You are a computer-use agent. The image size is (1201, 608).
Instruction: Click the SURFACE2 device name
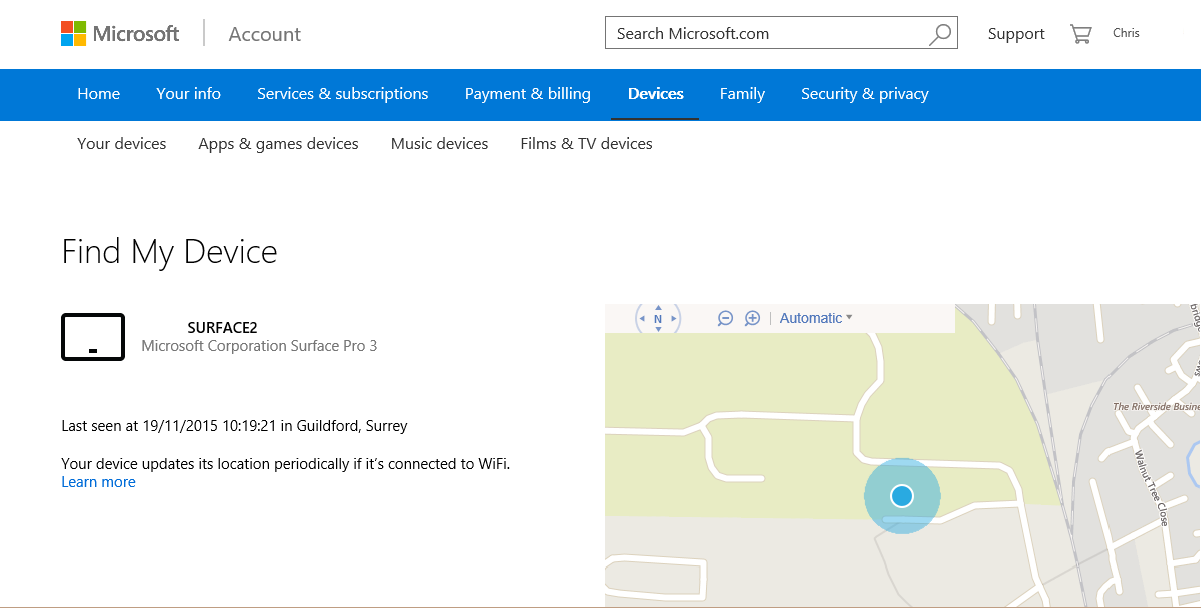[x=222, y=328]
